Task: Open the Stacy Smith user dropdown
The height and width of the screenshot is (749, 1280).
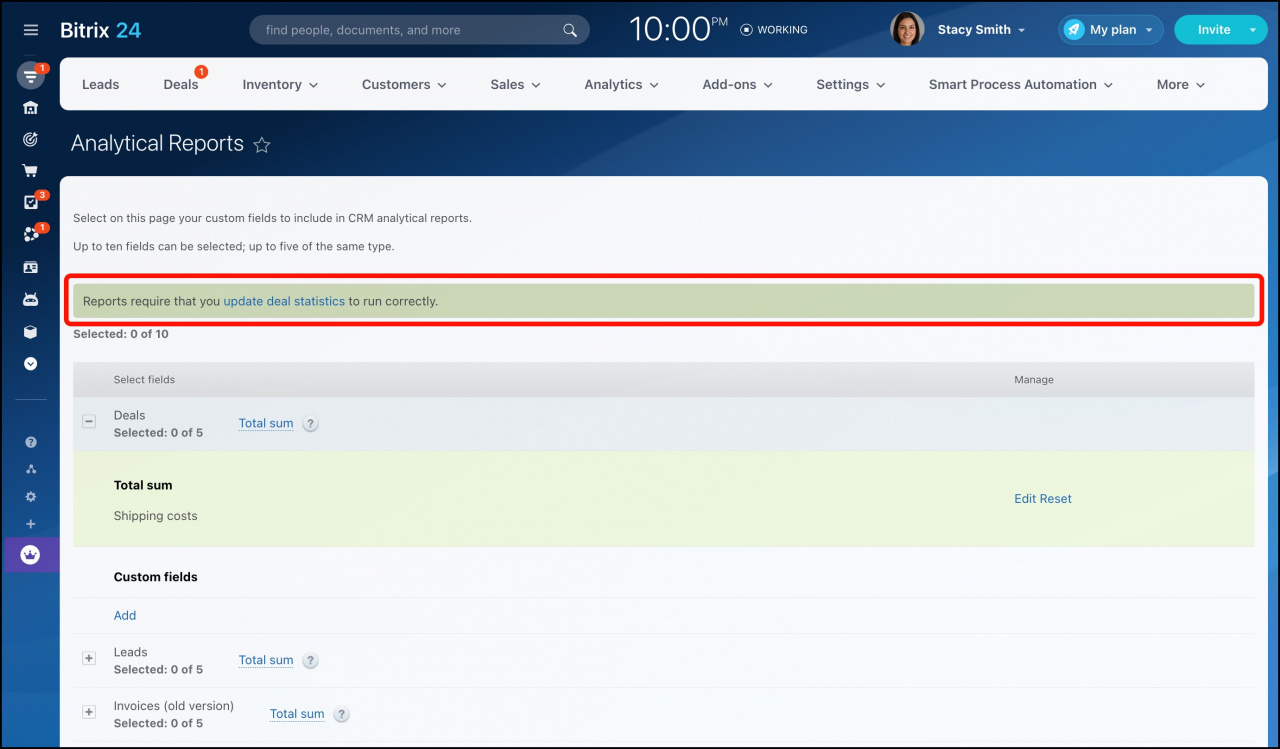Action: (981, 30)
